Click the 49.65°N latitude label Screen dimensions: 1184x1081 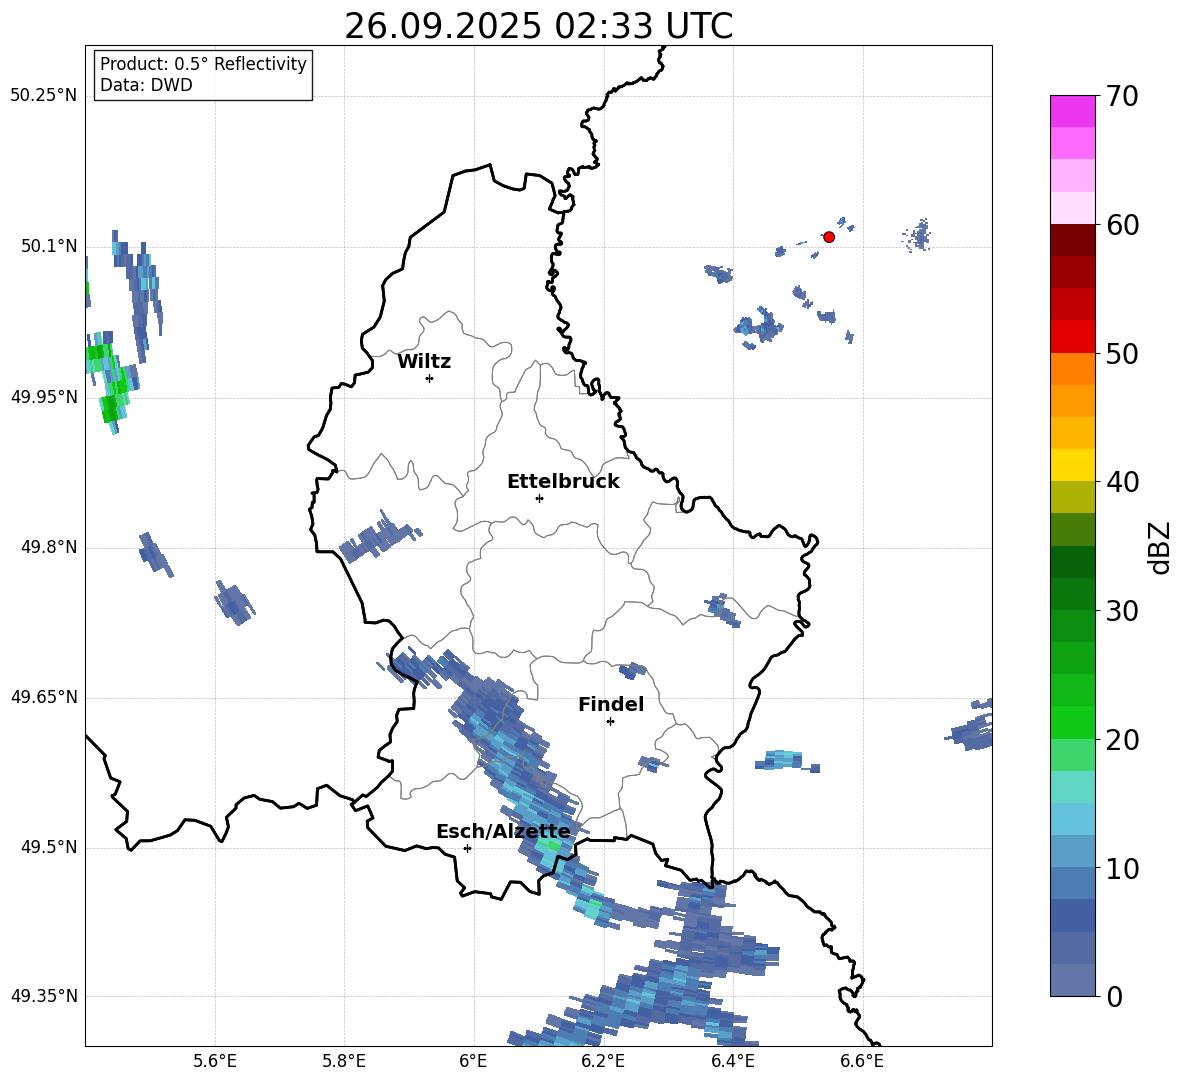click(44, 696)
